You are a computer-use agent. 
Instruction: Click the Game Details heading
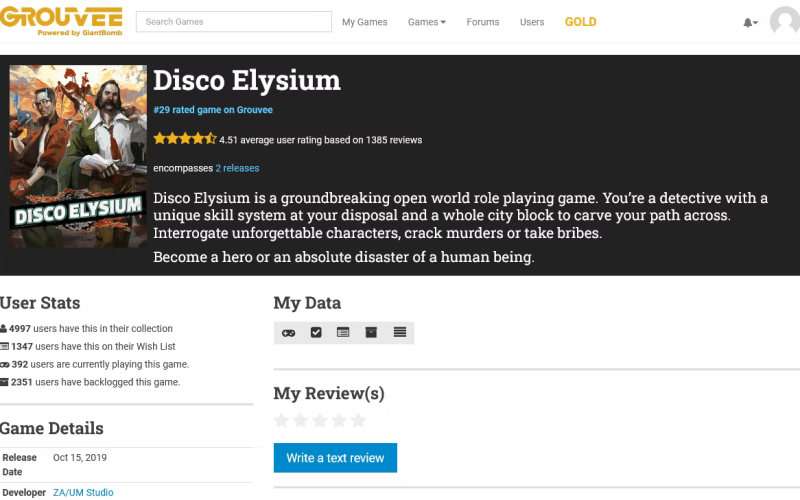point(52,429)
